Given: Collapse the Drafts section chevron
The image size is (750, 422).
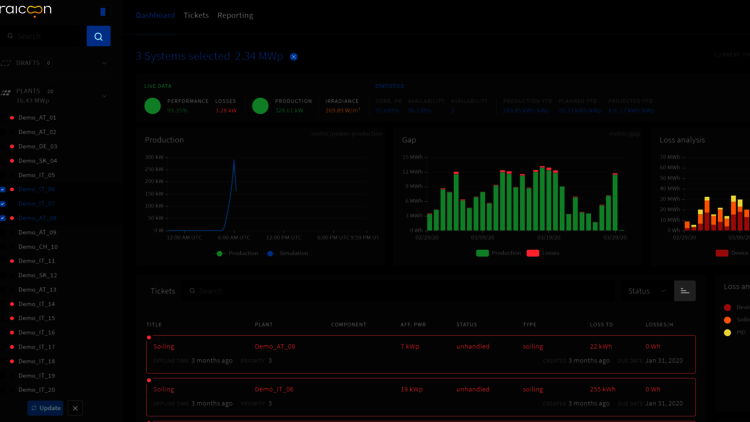Looking at the screenshot, I should pyautogui.click(x=104, y=63).
